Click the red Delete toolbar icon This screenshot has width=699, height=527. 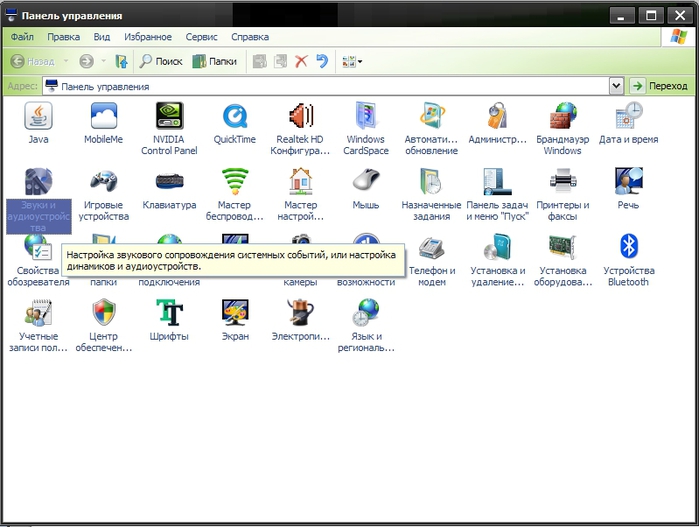click(x=301, y=61)
